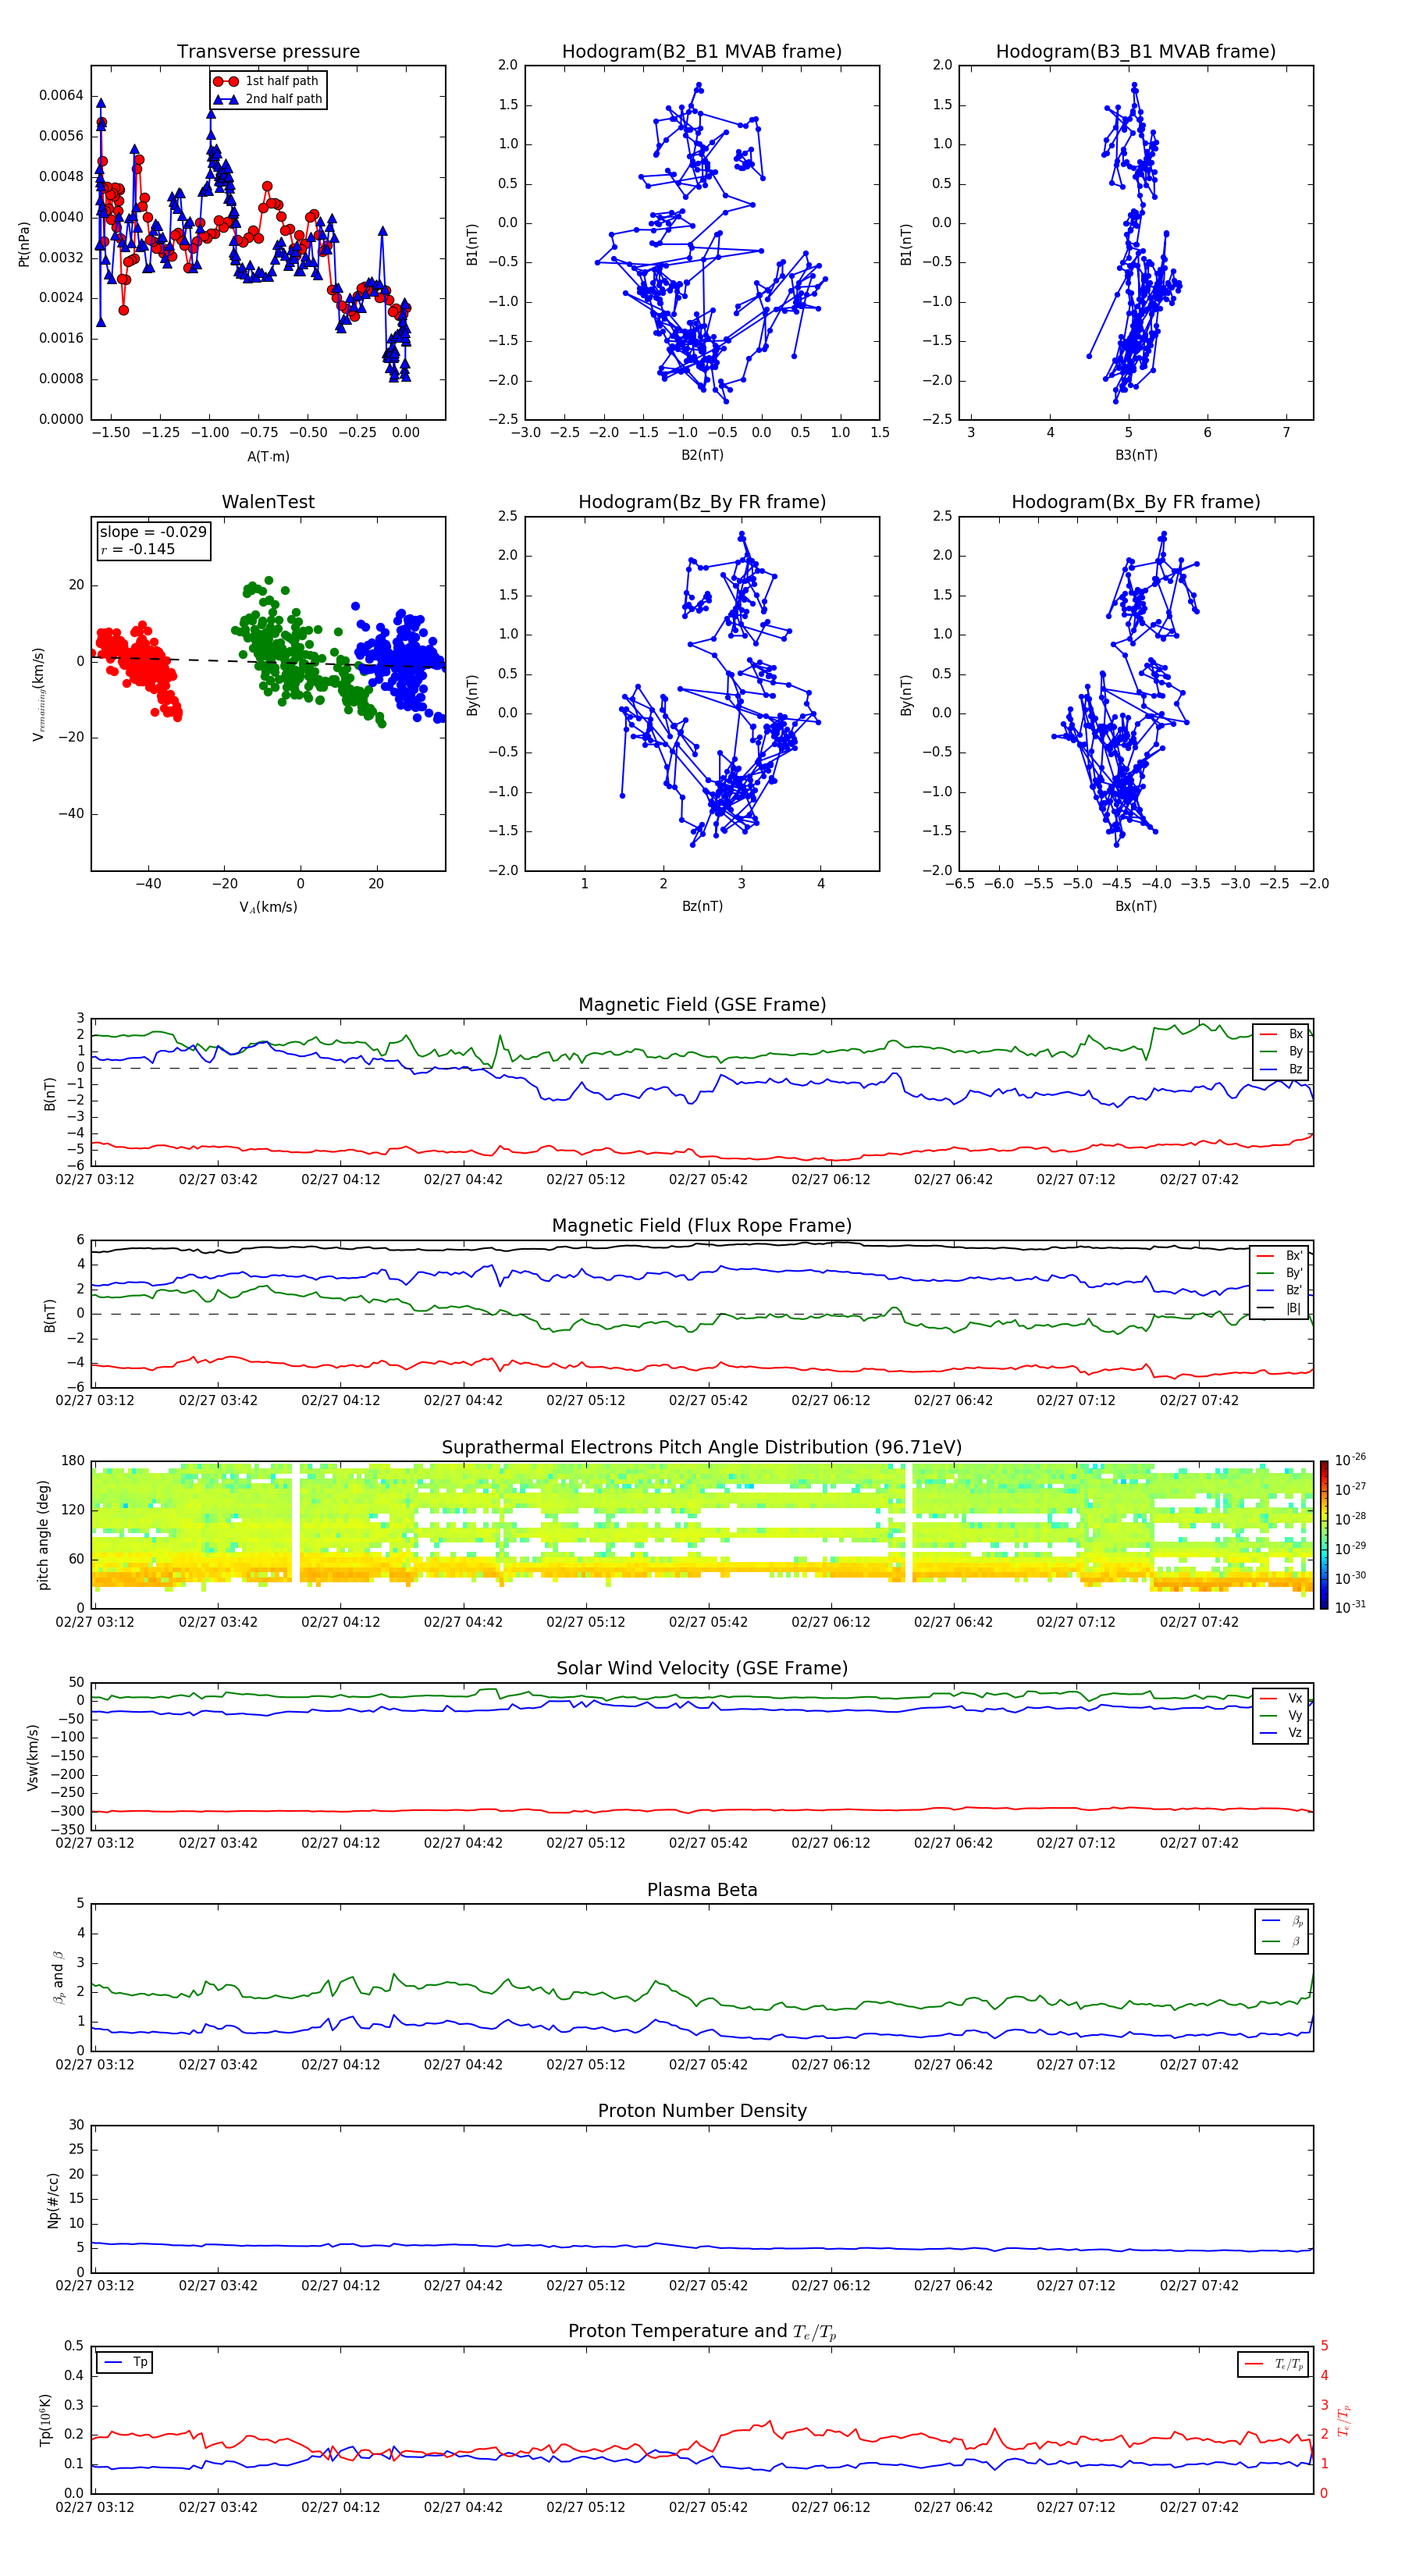
Task: Select '|B|' in the Flux Rope legend
Action: [x=1279, y=1308]
